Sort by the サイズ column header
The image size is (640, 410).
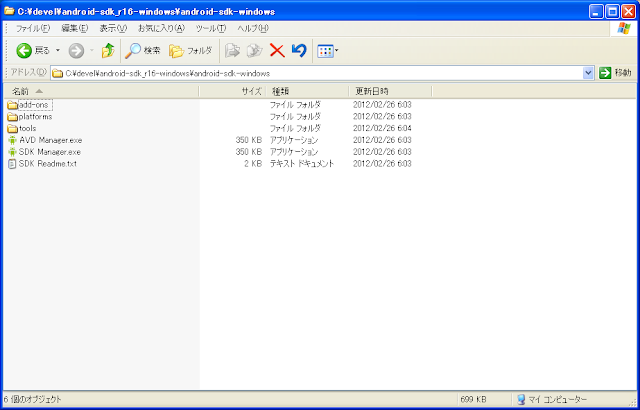(232, 91)
